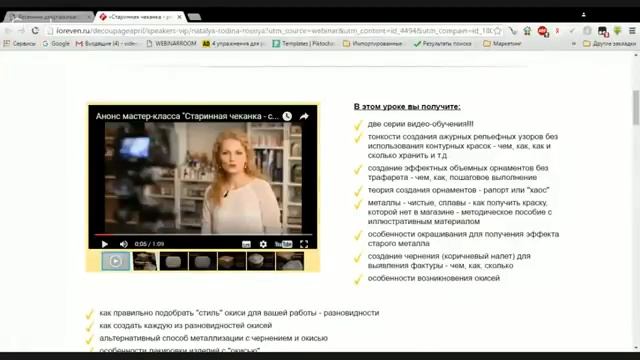Select the first gallery thumbnail with play icon
This screenshot has height=360, width=640.
point(116,261)
